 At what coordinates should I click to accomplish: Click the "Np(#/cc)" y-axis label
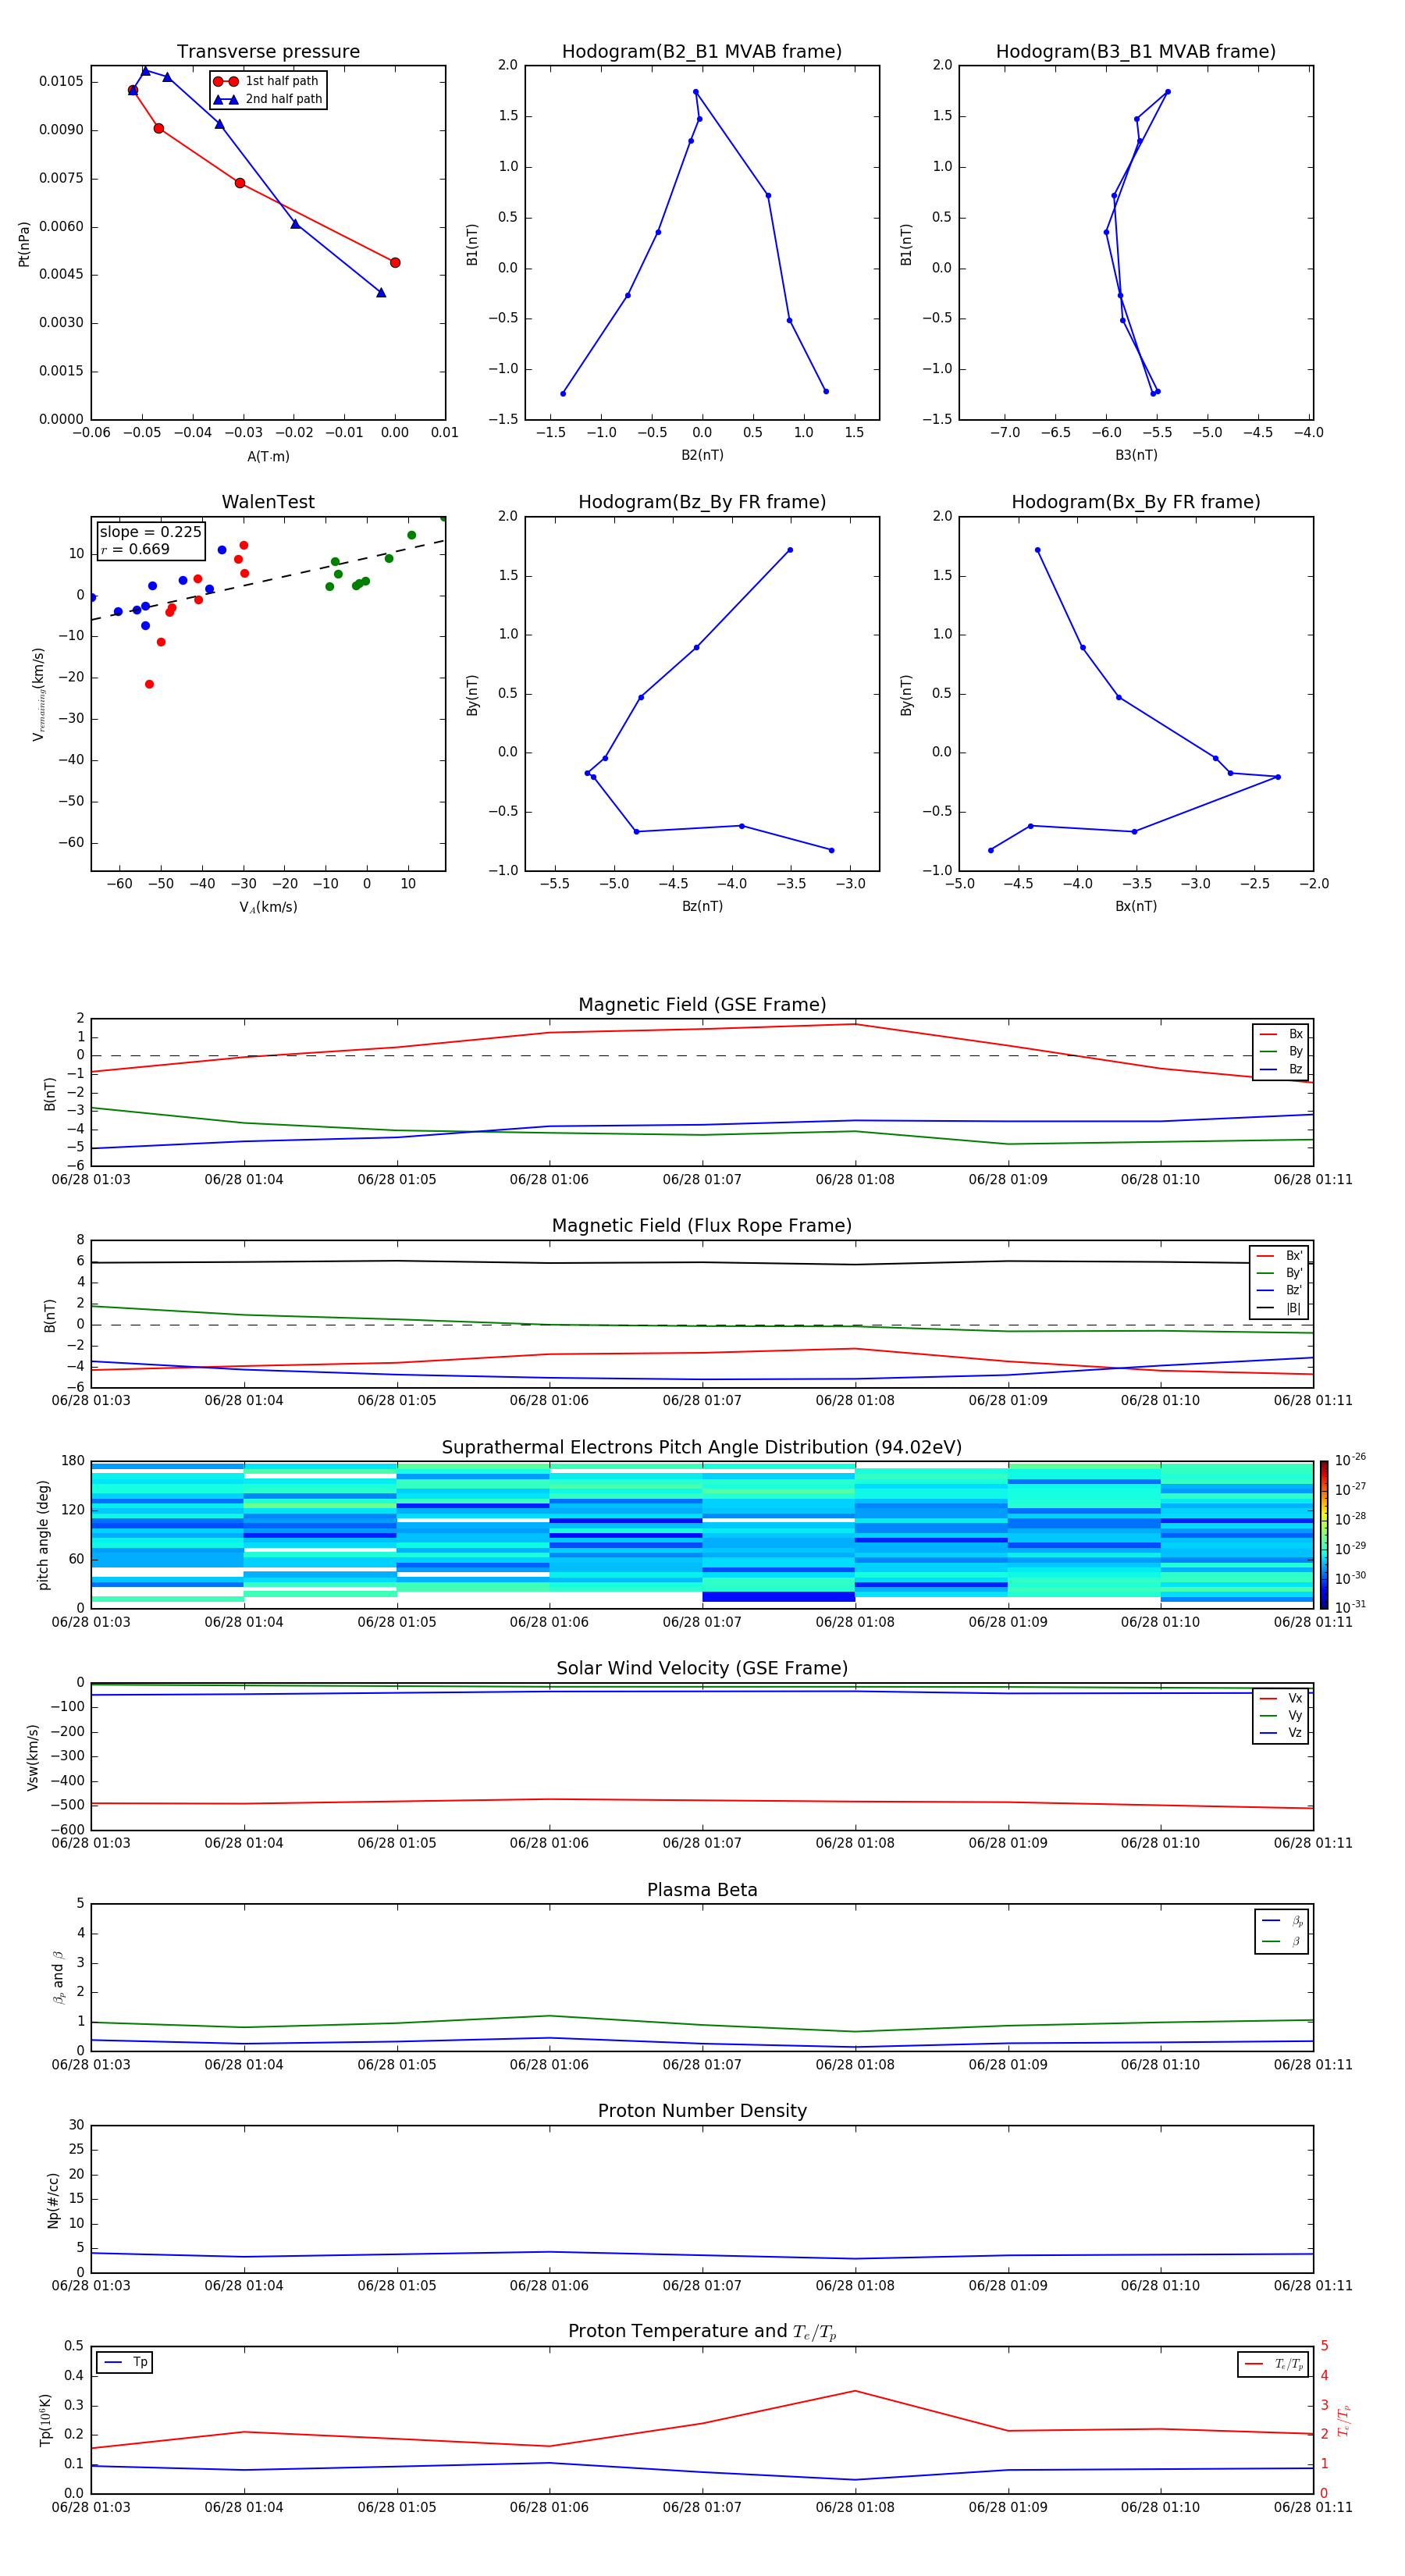click(x=53, y=2200)
